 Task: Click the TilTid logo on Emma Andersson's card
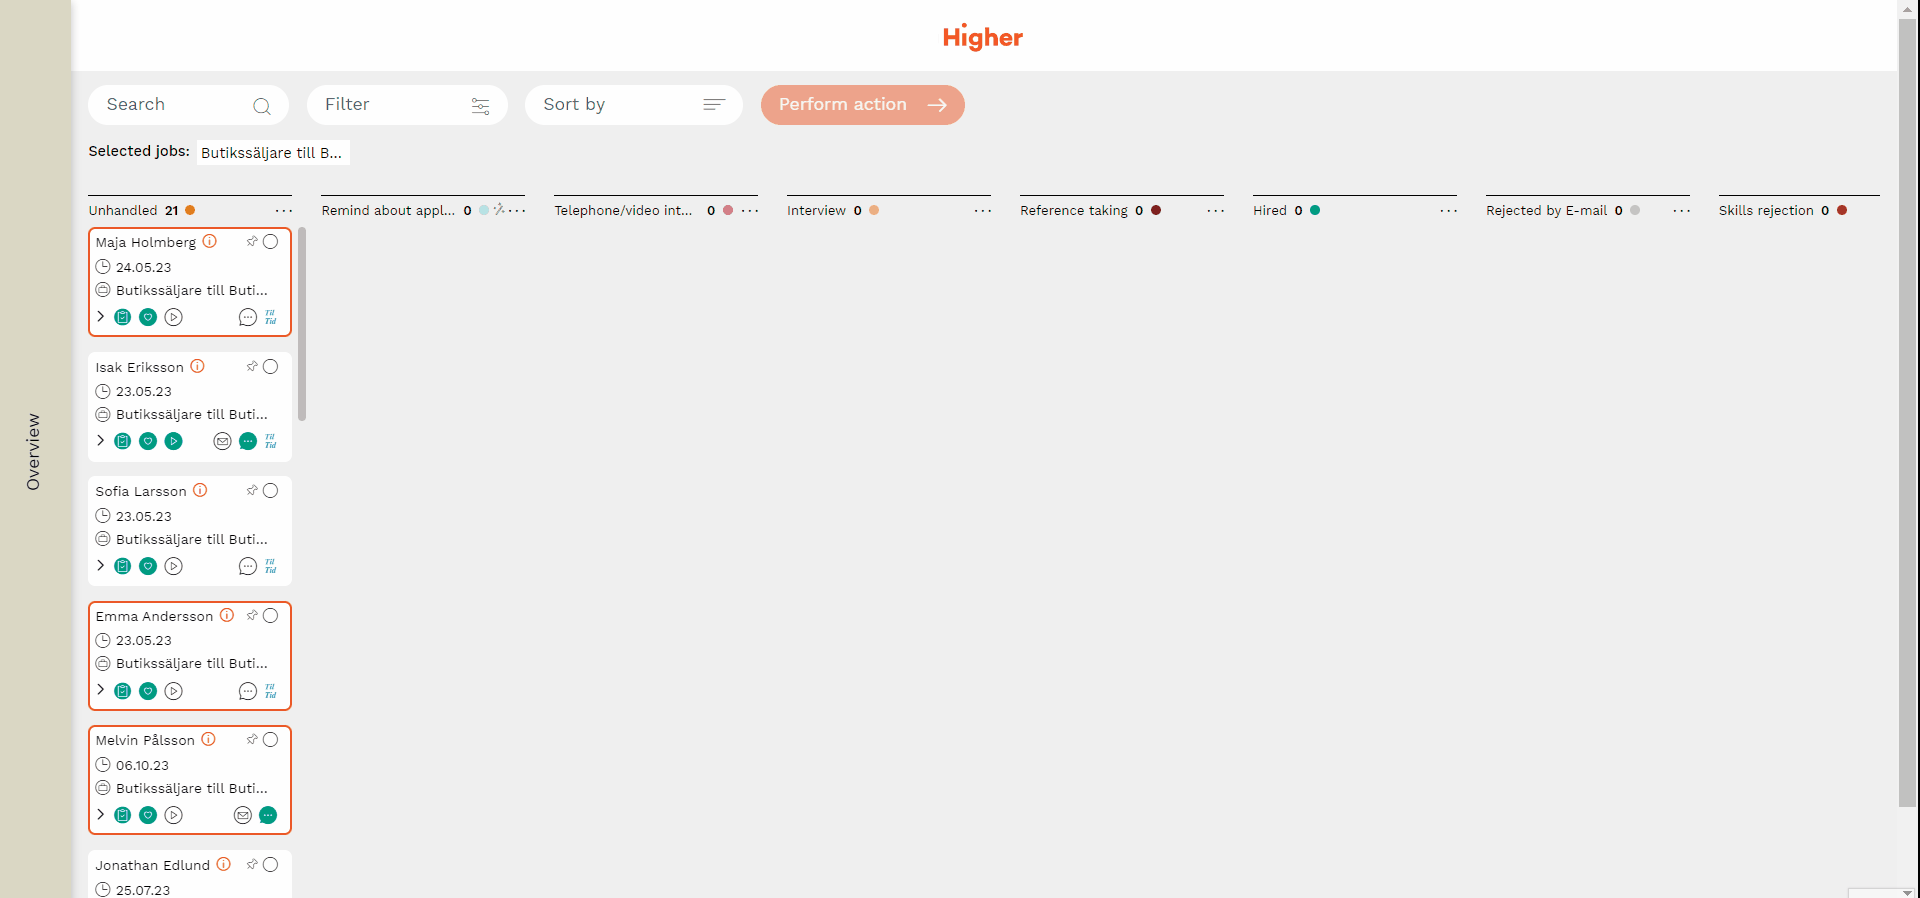271,691
